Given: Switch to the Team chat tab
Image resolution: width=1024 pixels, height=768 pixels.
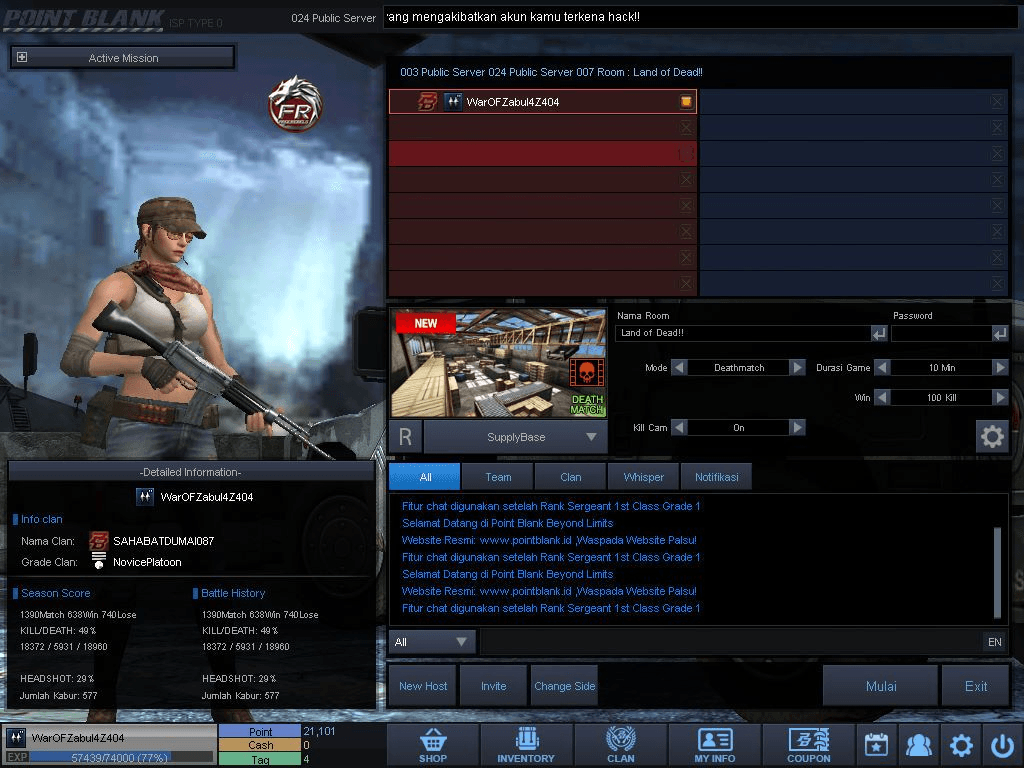Looking at the screenshot, I should (x=498, y=477).
